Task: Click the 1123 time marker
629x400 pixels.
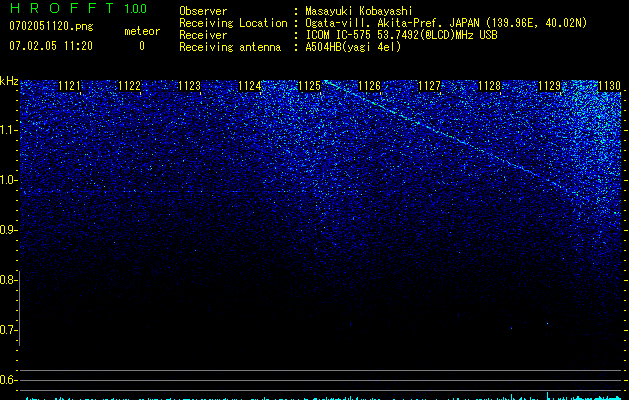Action: pos(189,86)
